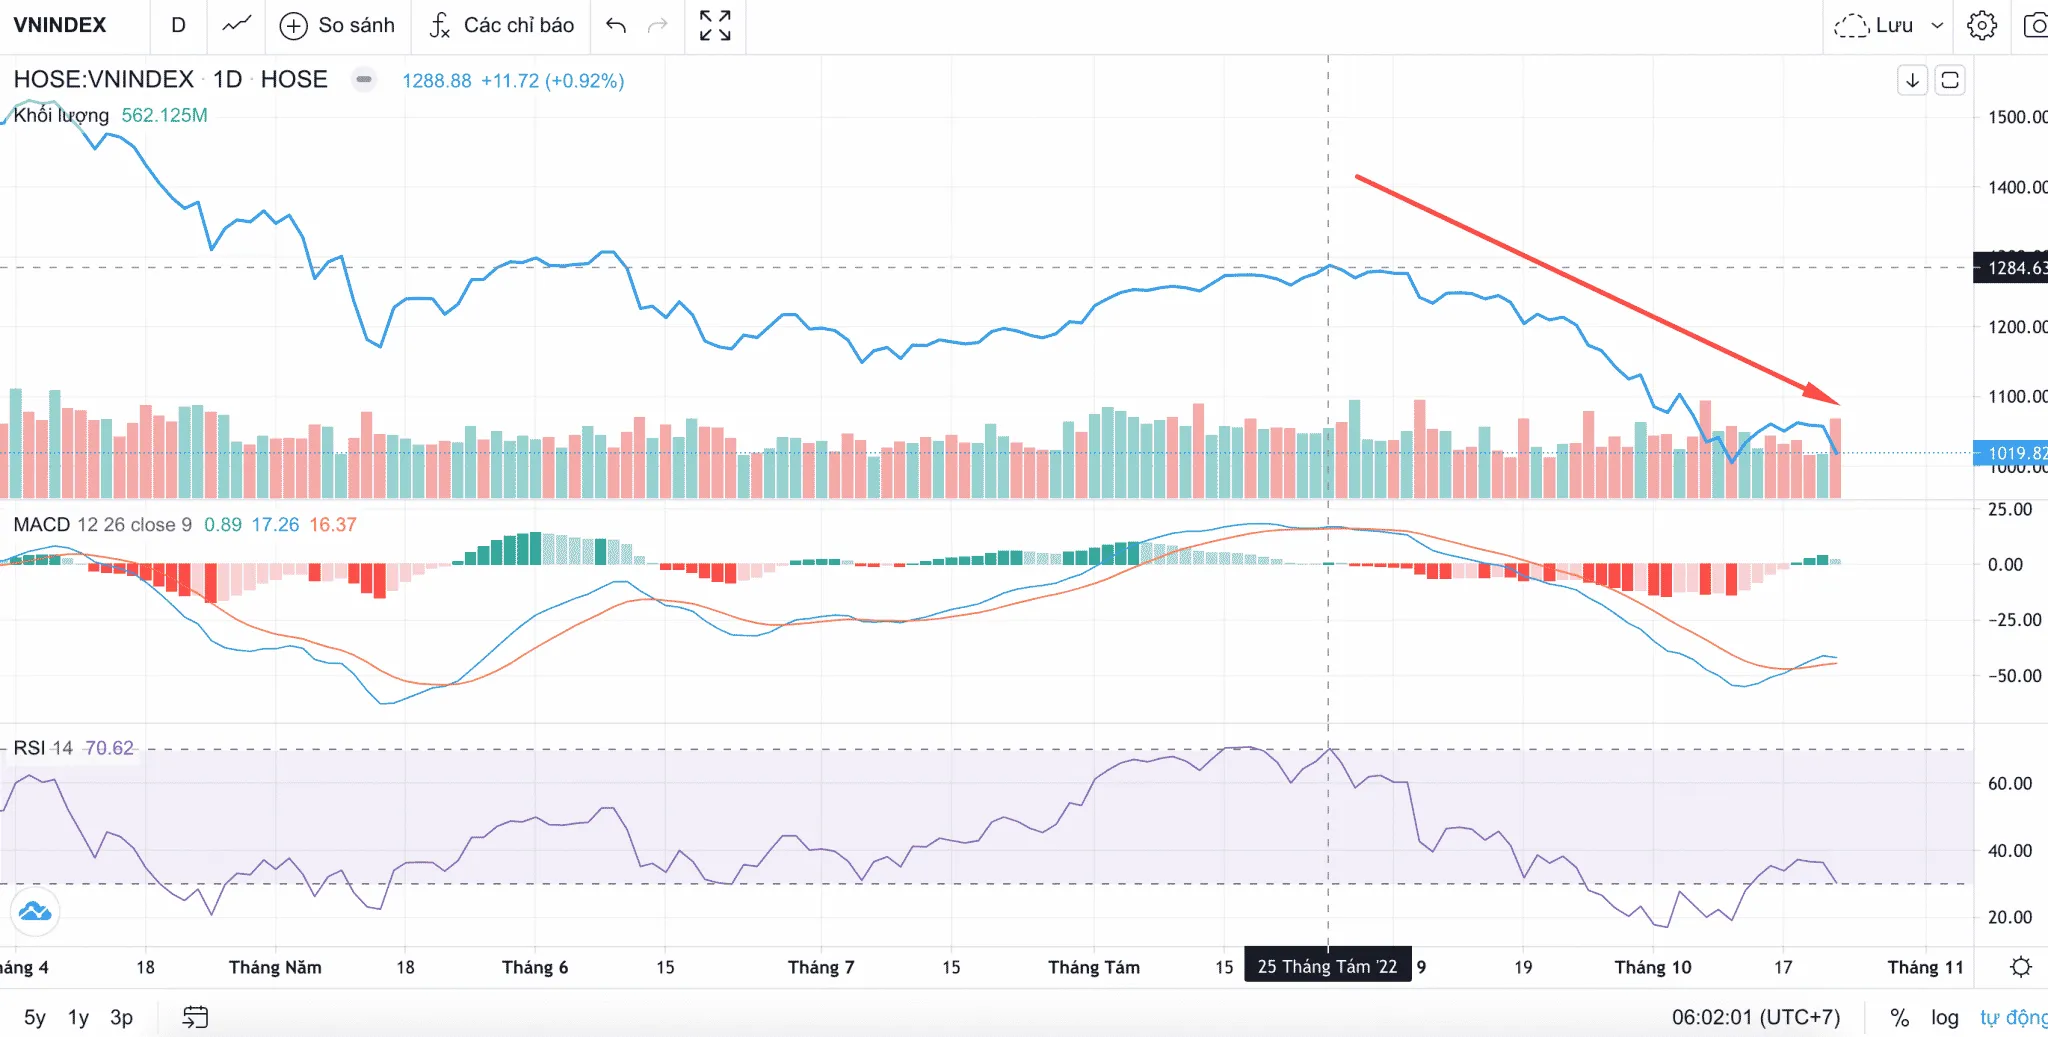Select the Khối lượng volume legend
Image resolution: width=2048 pixels, height=1037 pixels.
point(61,115)
